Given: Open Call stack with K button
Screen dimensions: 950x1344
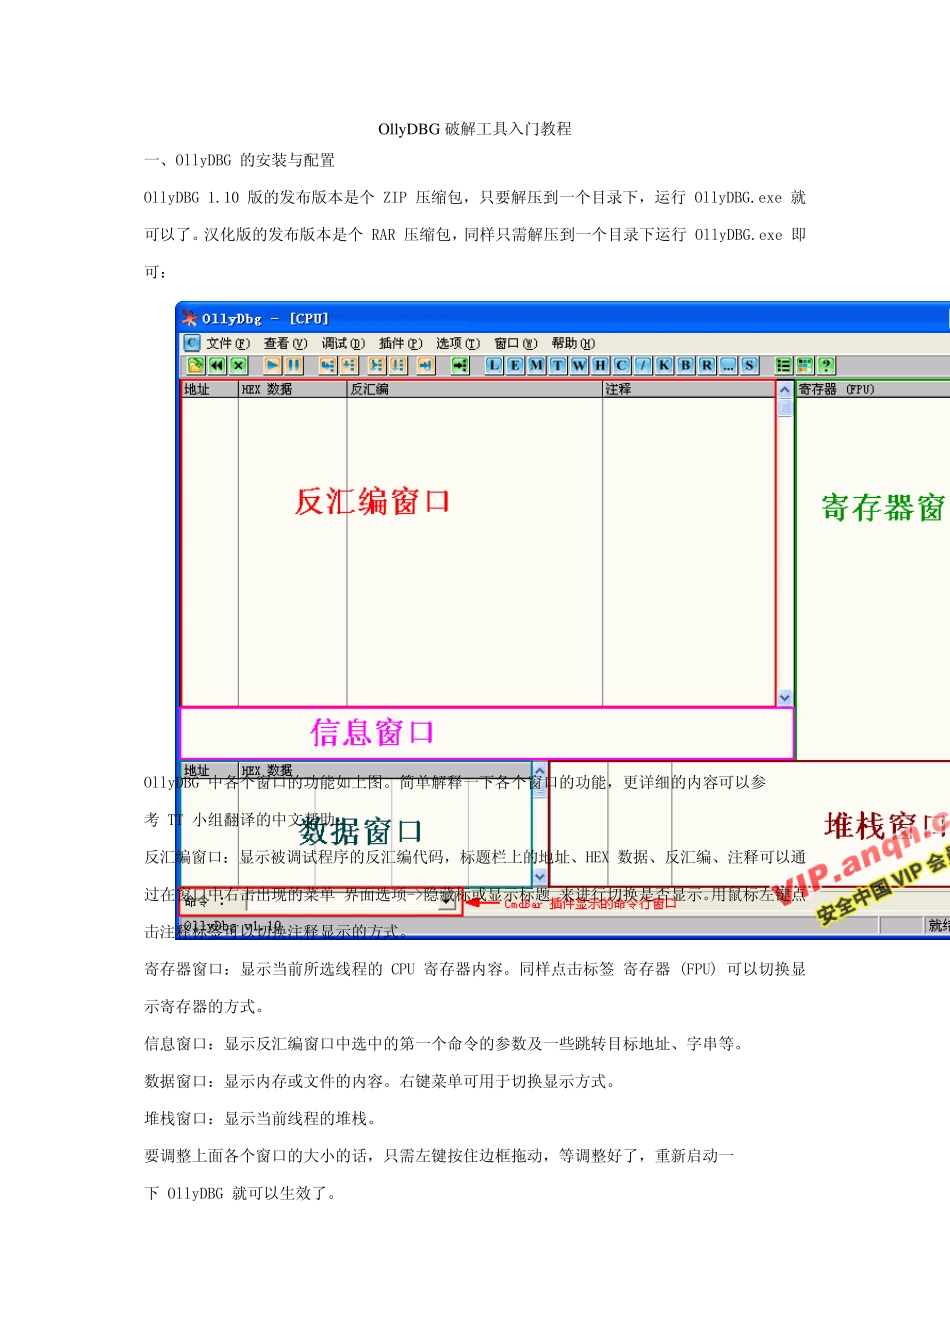Looking at the screenshot, I should (664, 365).
